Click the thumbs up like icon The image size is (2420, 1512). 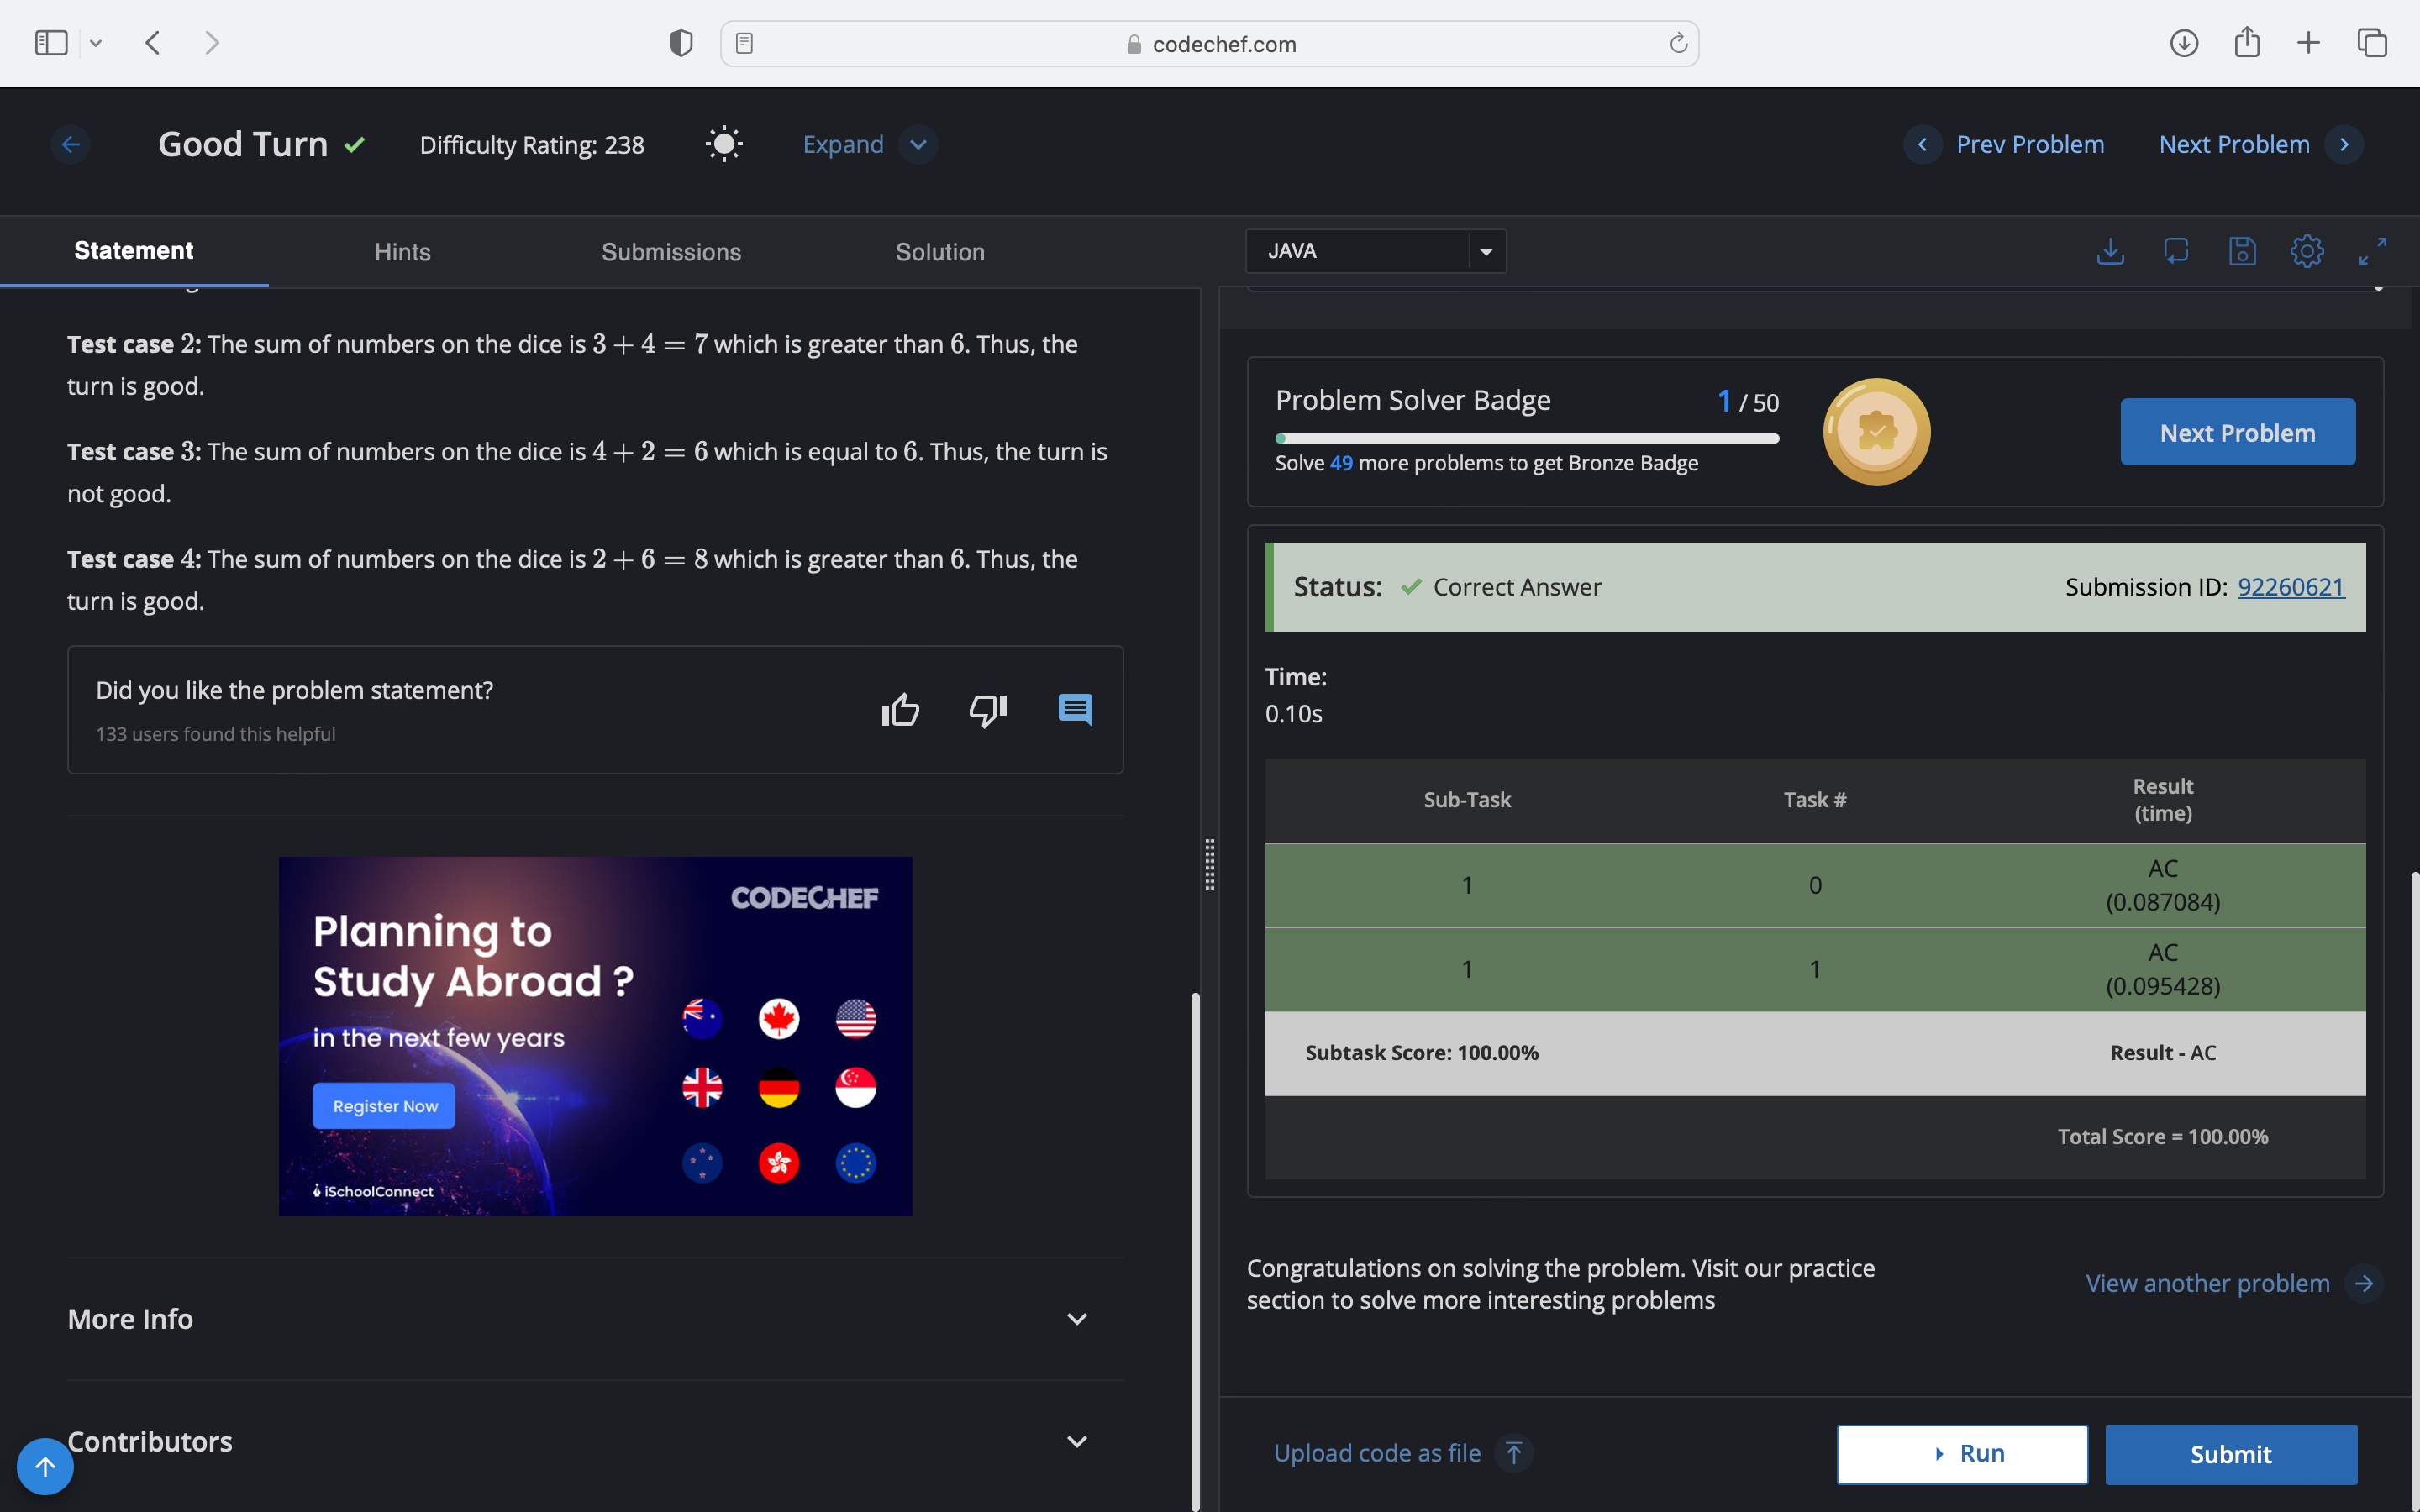click(x=900, y=710)
